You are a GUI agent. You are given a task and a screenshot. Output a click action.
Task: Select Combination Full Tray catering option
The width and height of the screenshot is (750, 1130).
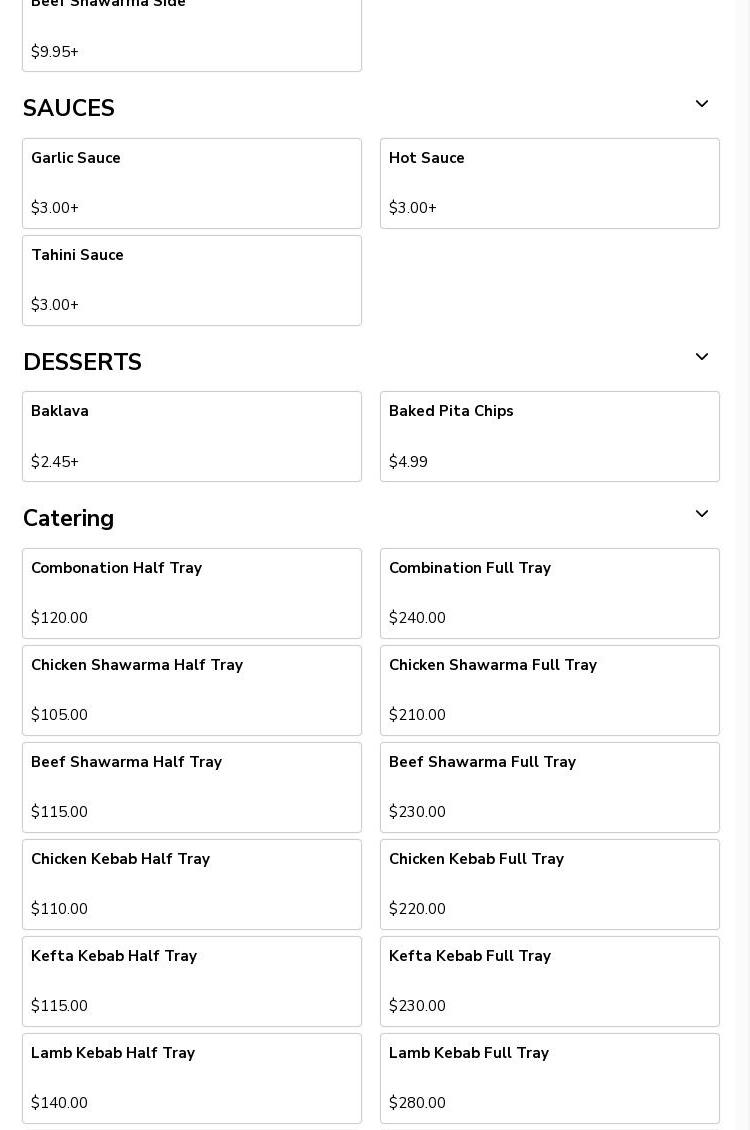click(x=550, y=593)
